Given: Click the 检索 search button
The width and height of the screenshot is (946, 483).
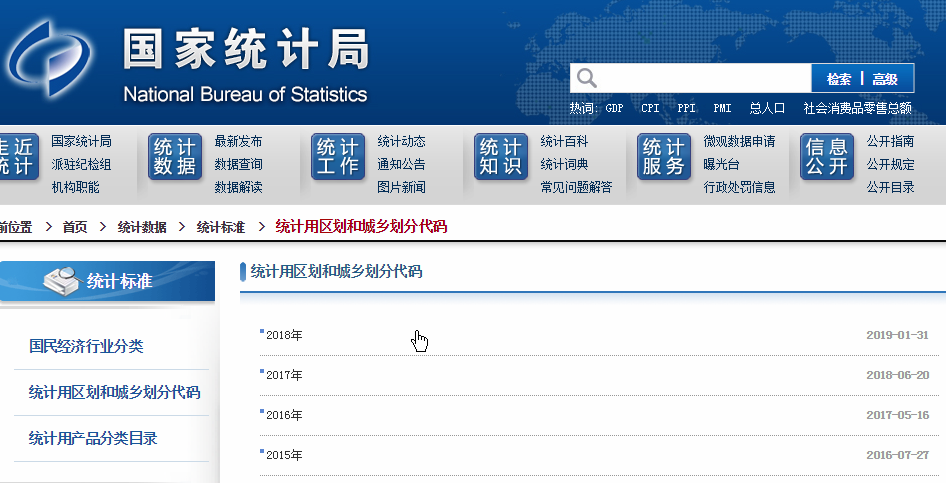Looking at the screenshot, I should [838, 79].
